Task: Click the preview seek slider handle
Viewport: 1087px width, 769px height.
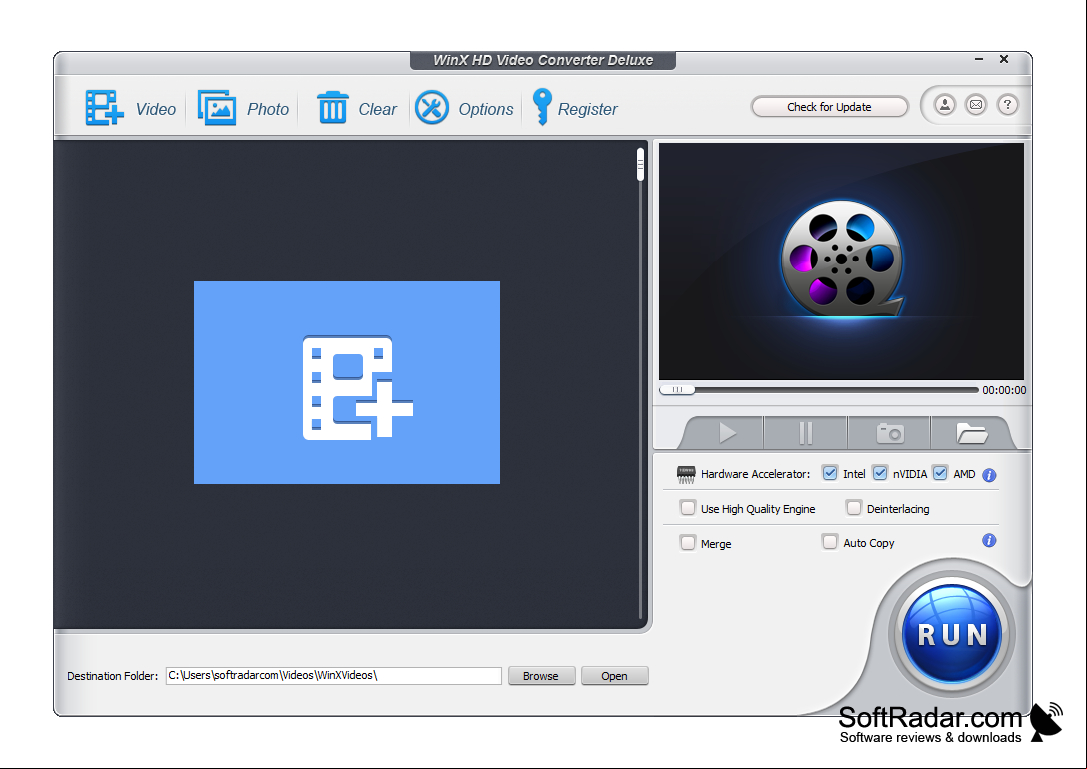Action: pyautogui.click(x=677, y=390)
